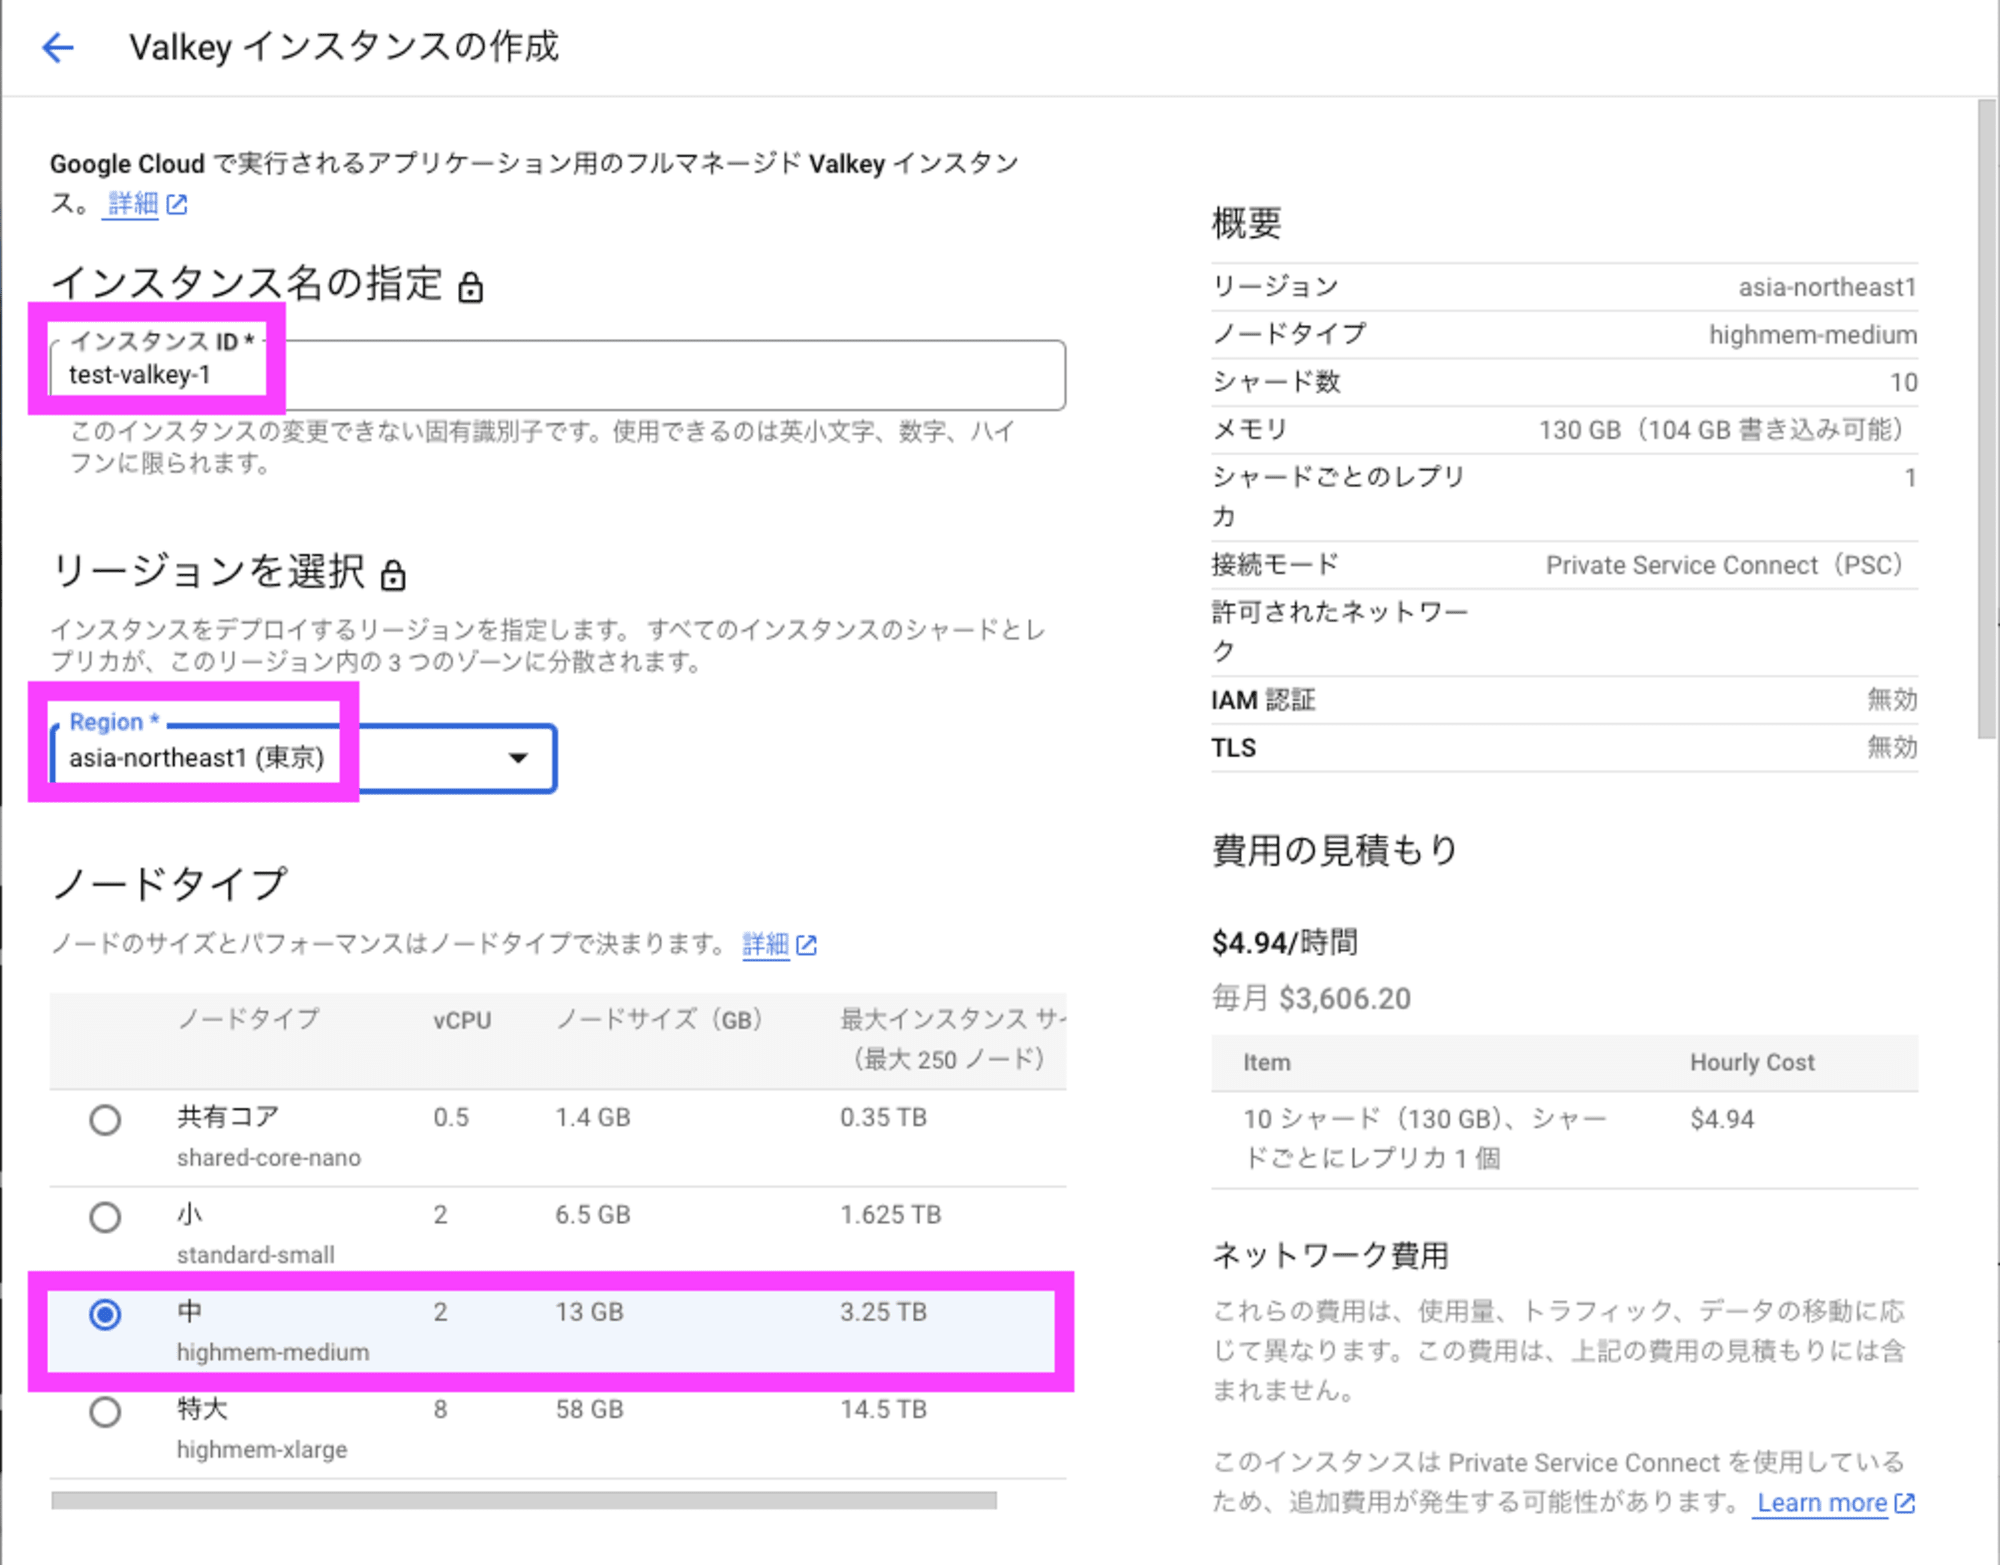Click the lock icon beside リージョンを選択
The image size is (2000, 1565).
click(393, 575)
